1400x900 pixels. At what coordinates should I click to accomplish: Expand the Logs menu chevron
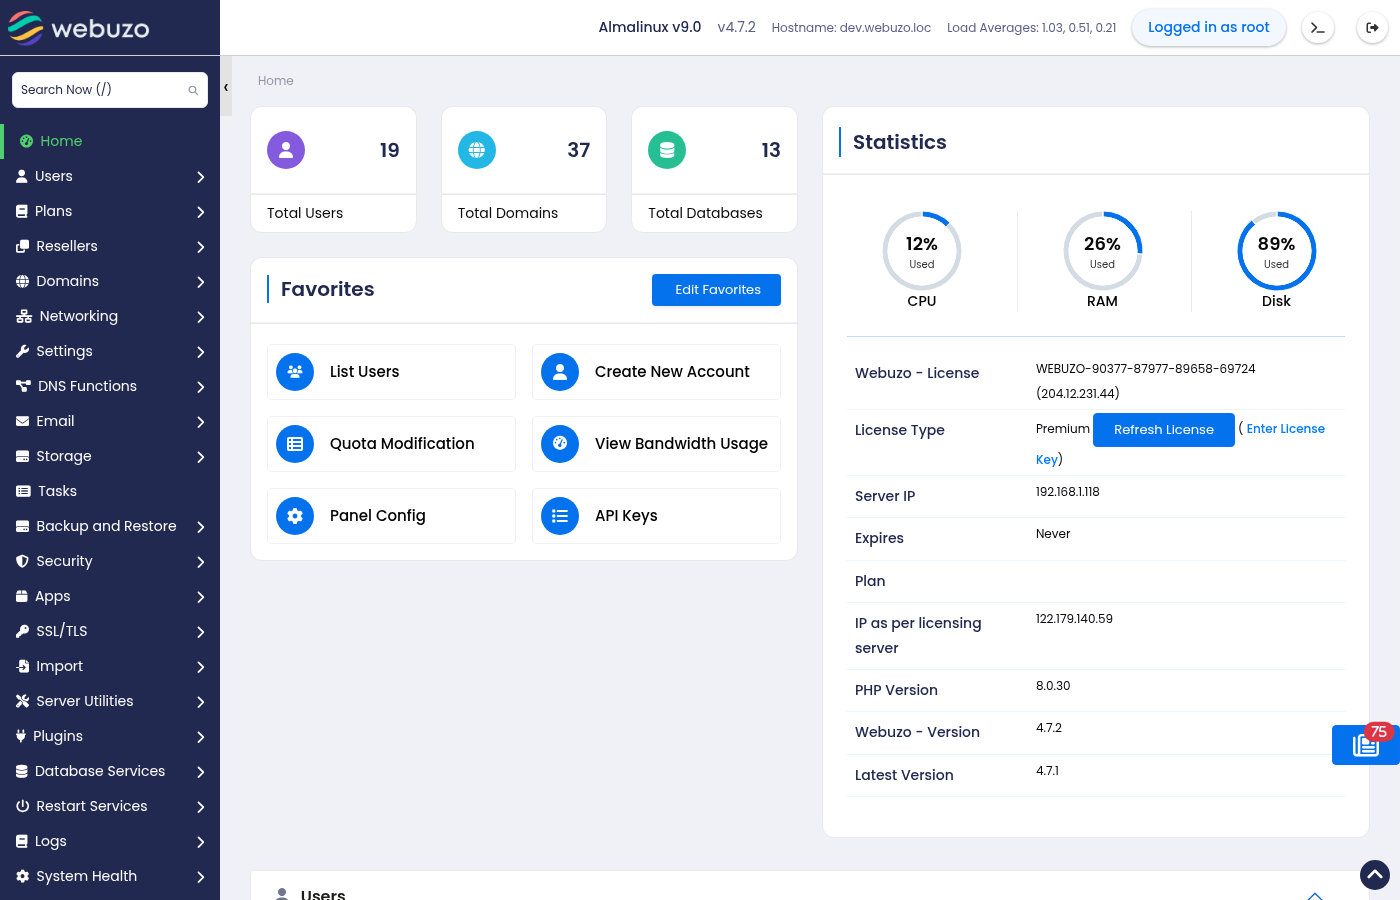coord(200,842)
